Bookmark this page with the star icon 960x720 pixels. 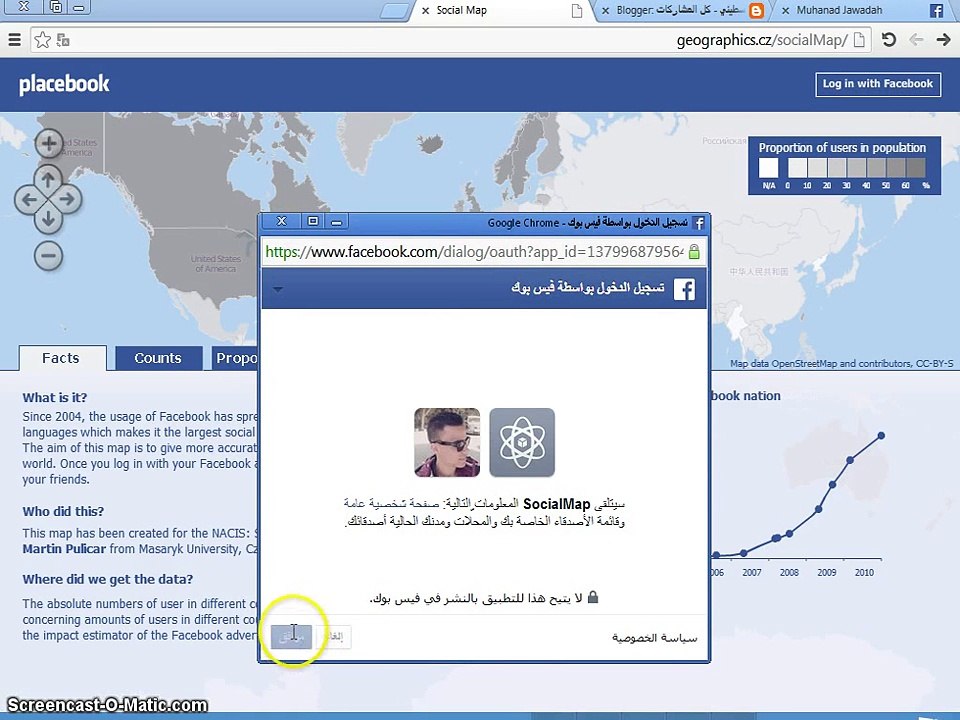click(x=42, y=40)
